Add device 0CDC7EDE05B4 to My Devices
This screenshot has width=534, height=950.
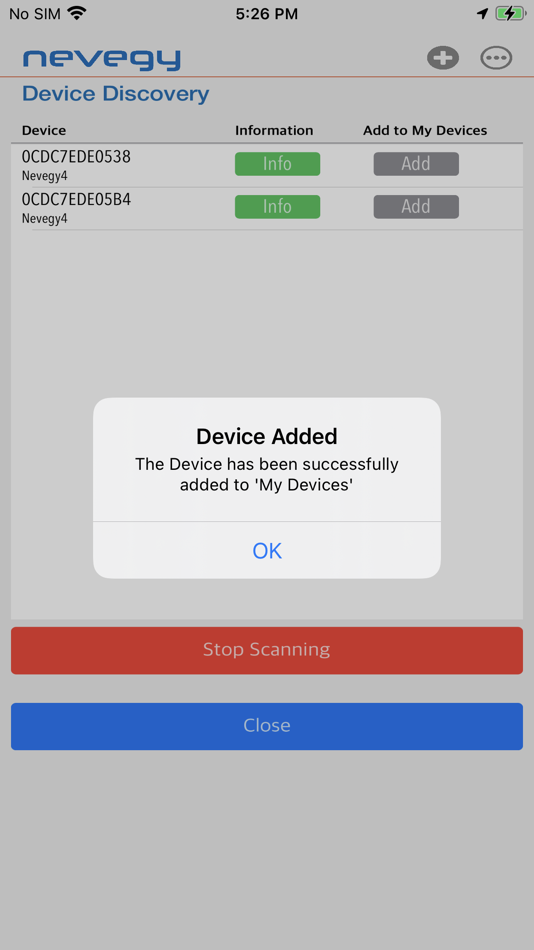point(416,207)
